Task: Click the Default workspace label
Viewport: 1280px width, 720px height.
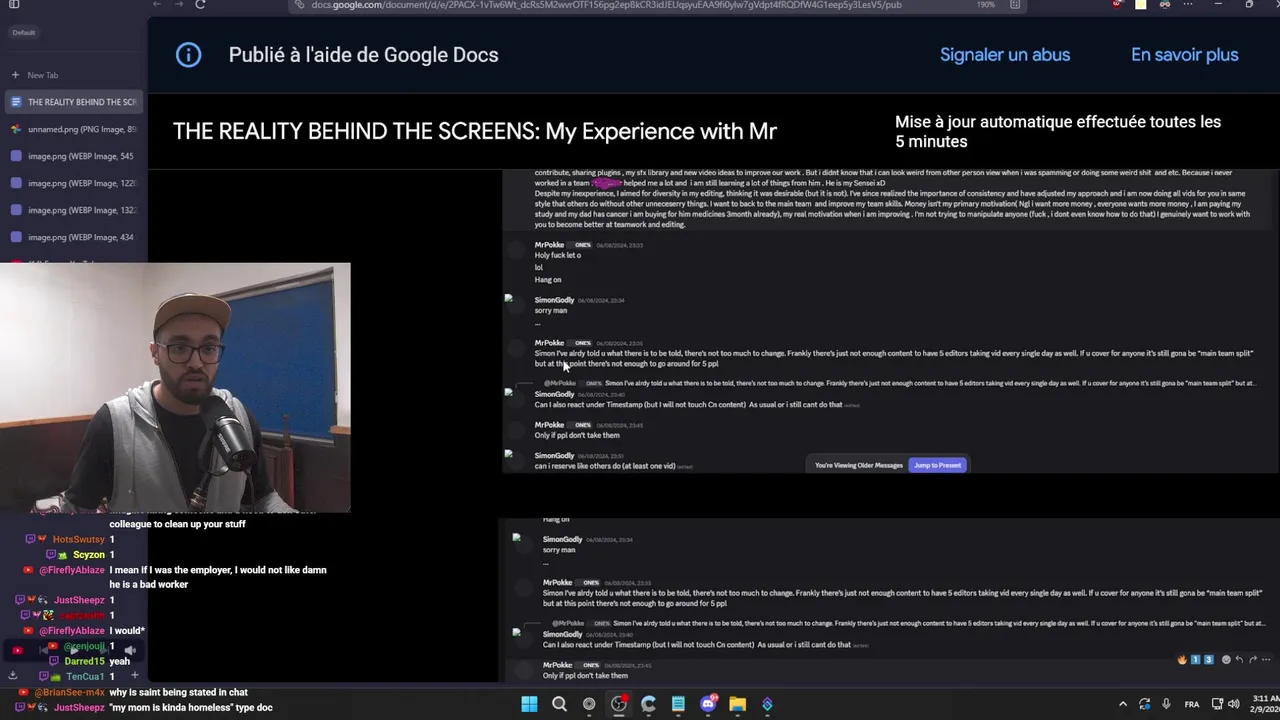Action: coord(24,32)
